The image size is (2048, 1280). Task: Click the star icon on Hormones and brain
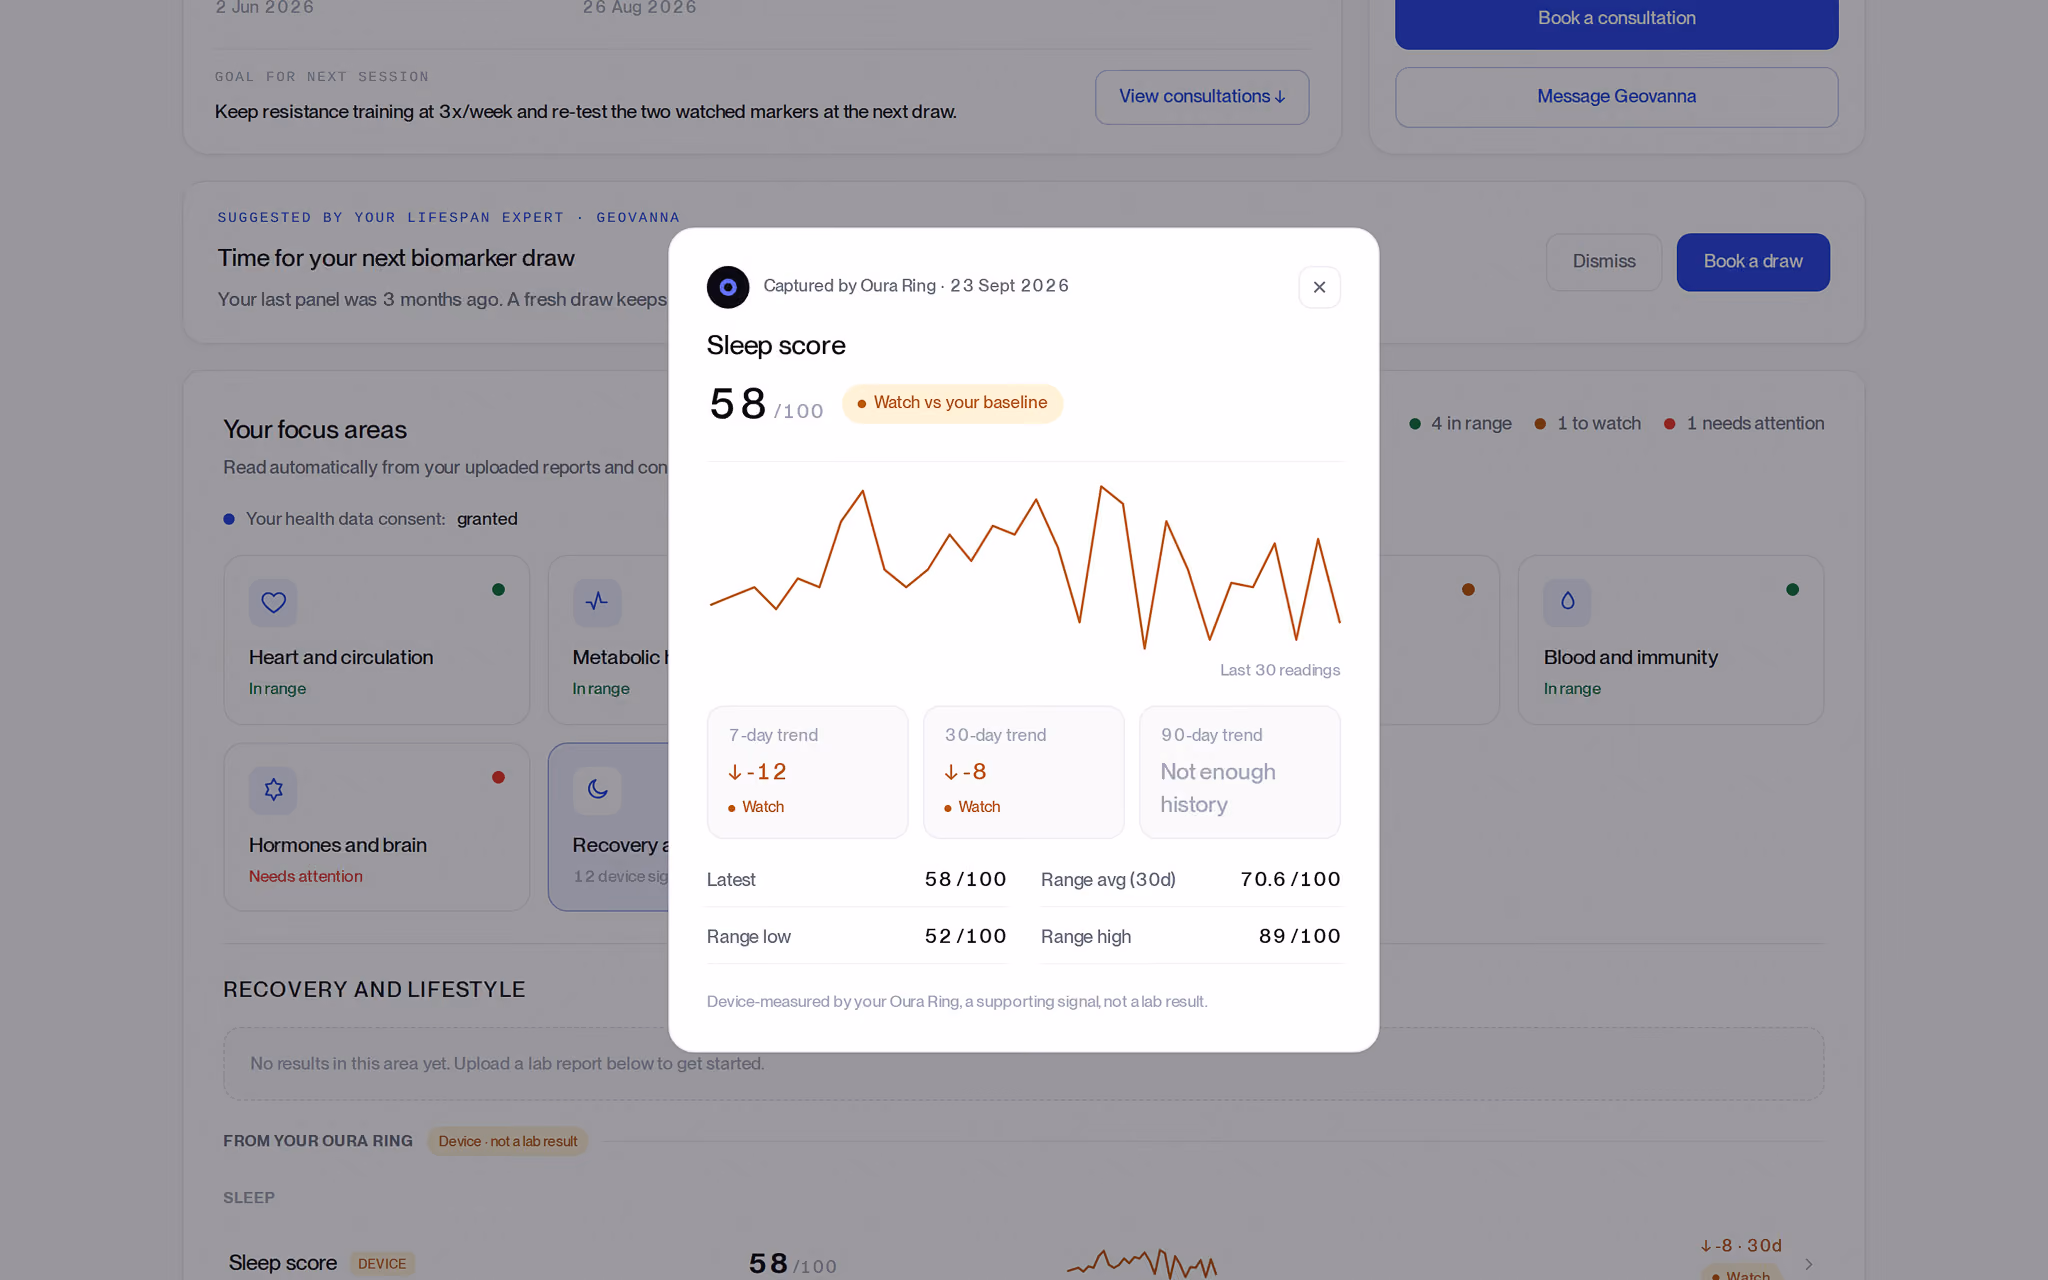click(273, 790)
